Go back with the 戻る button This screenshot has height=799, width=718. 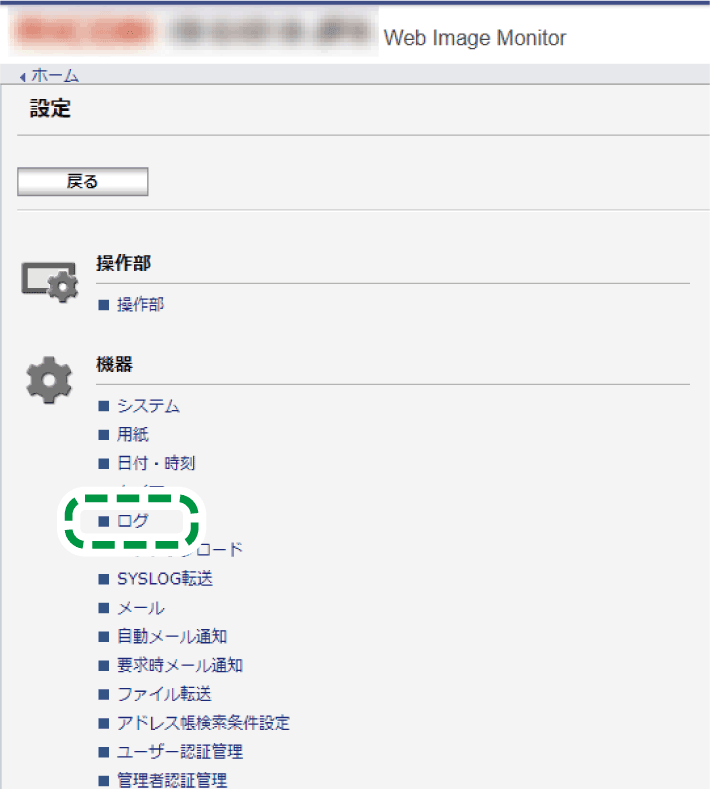(83, 181)
